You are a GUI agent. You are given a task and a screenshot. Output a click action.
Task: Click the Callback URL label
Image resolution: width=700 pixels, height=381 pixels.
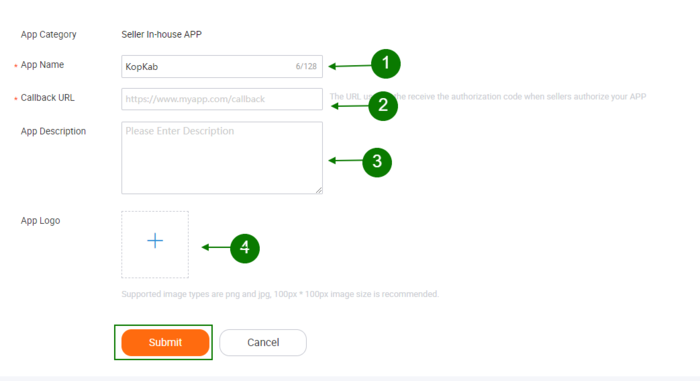(48, 98)
